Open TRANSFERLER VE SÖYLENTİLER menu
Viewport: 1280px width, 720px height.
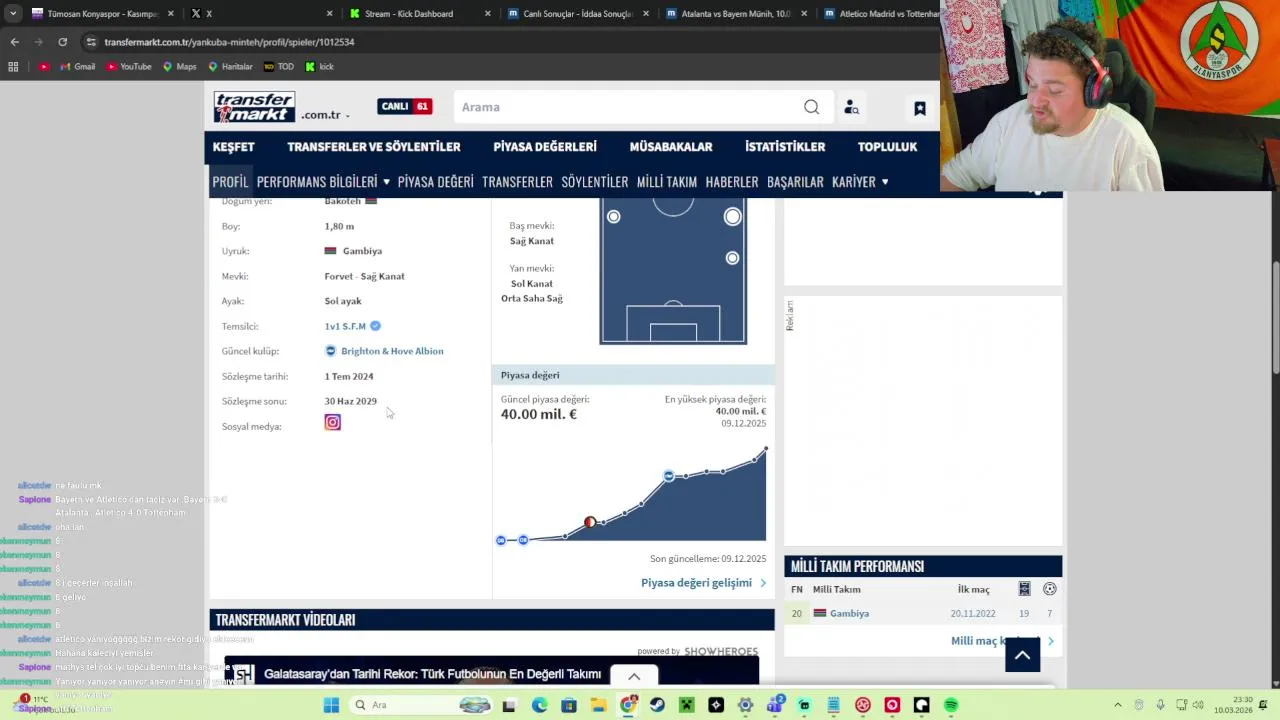click(374, 146)
